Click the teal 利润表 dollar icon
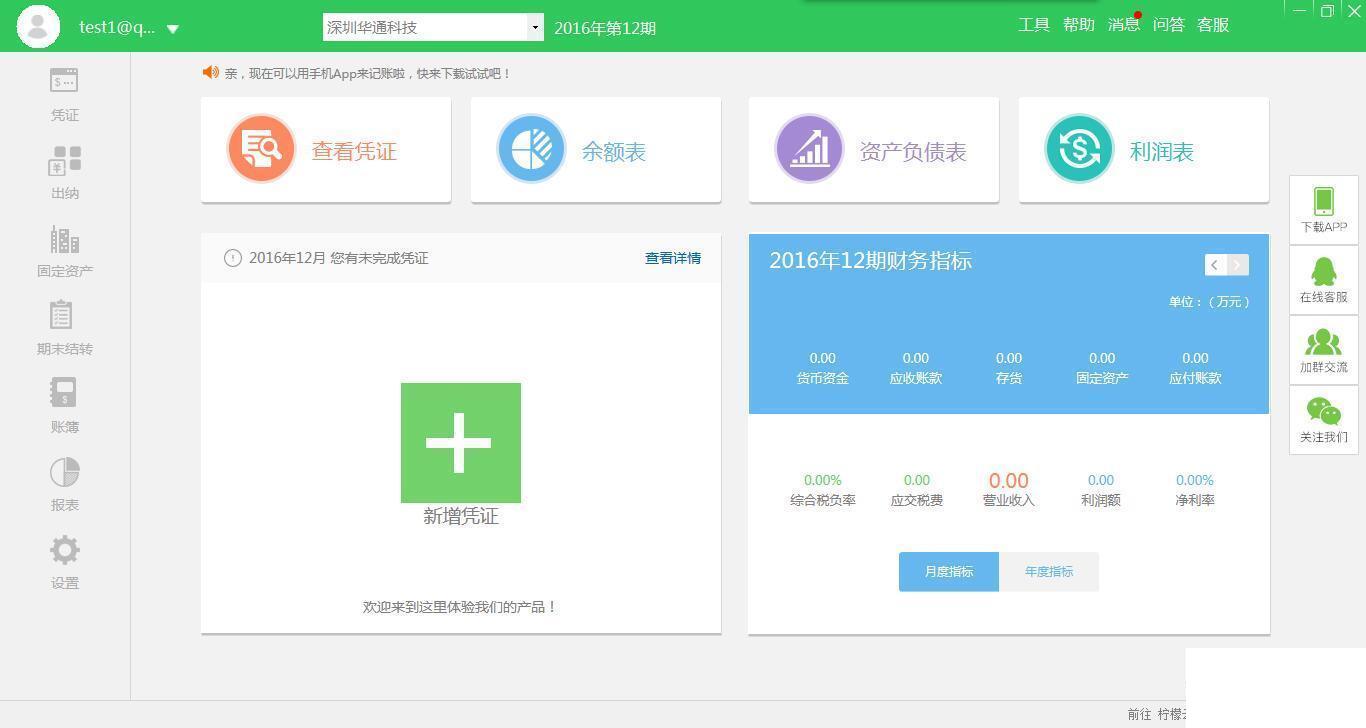 pos(1079,149)
